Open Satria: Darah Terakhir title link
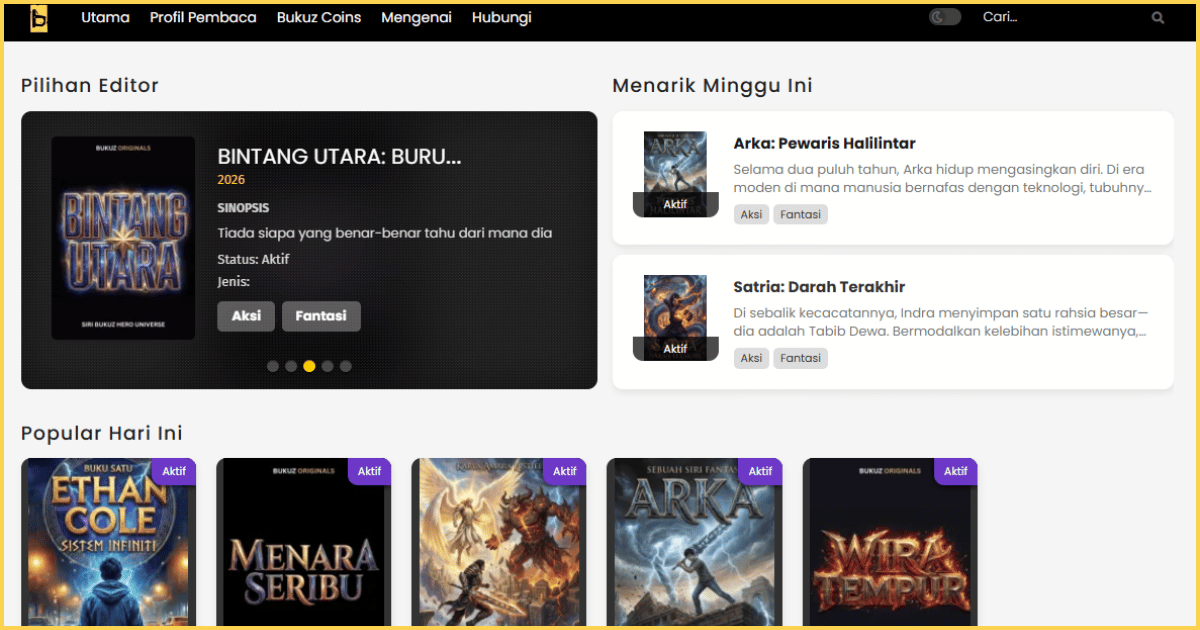The height and width of the screenshot is (630, 1200). [819, 287]
